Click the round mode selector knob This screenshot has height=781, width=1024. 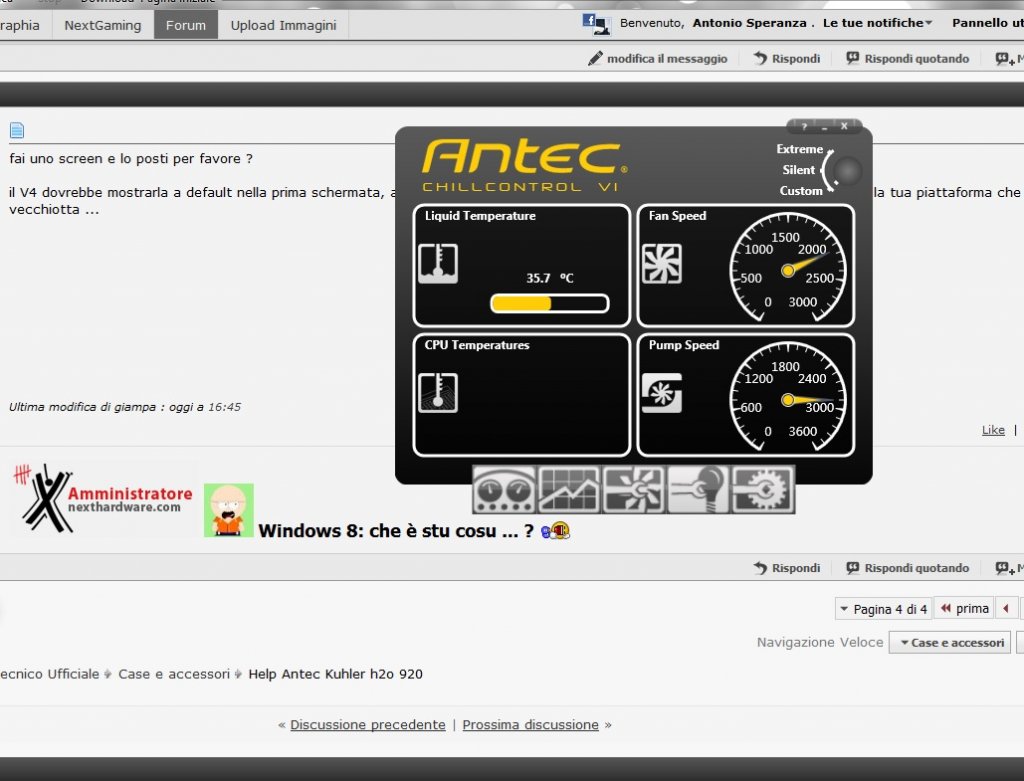pos(847,171)
